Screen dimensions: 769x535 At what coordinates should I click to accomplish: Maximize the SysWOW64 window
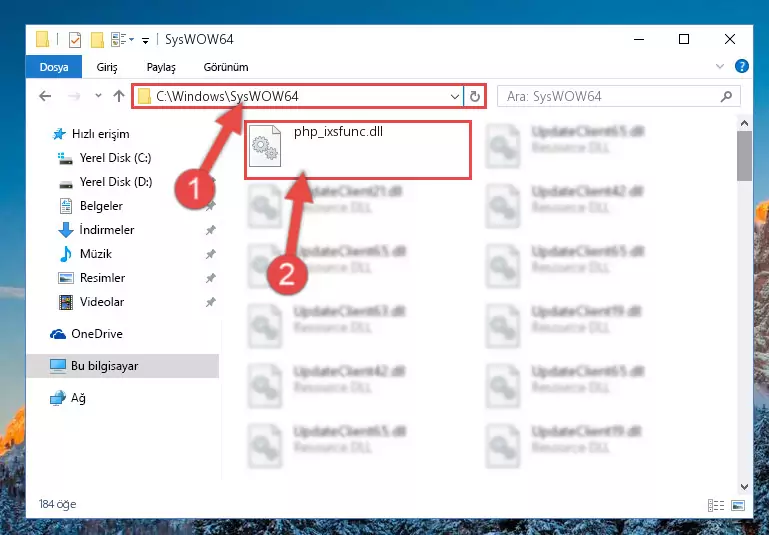tap(684, 40)
